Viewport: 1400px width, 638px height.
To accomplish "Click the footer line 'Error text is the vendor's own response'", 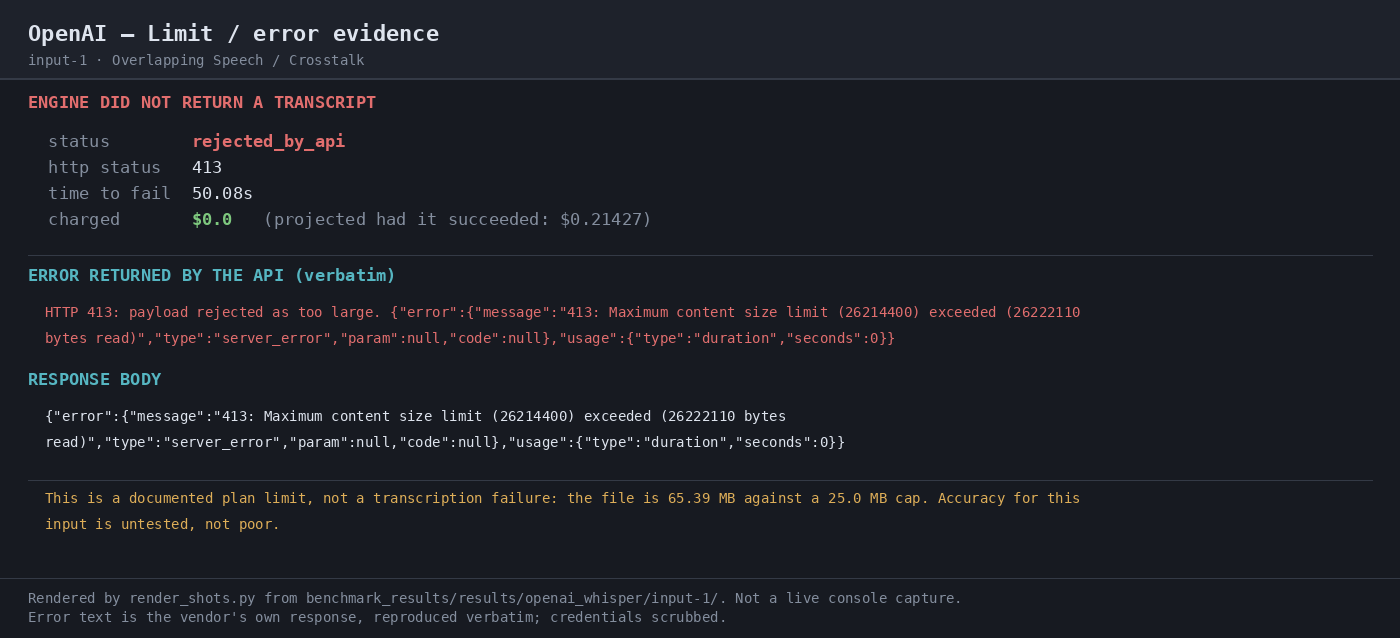I will (377, 617).
